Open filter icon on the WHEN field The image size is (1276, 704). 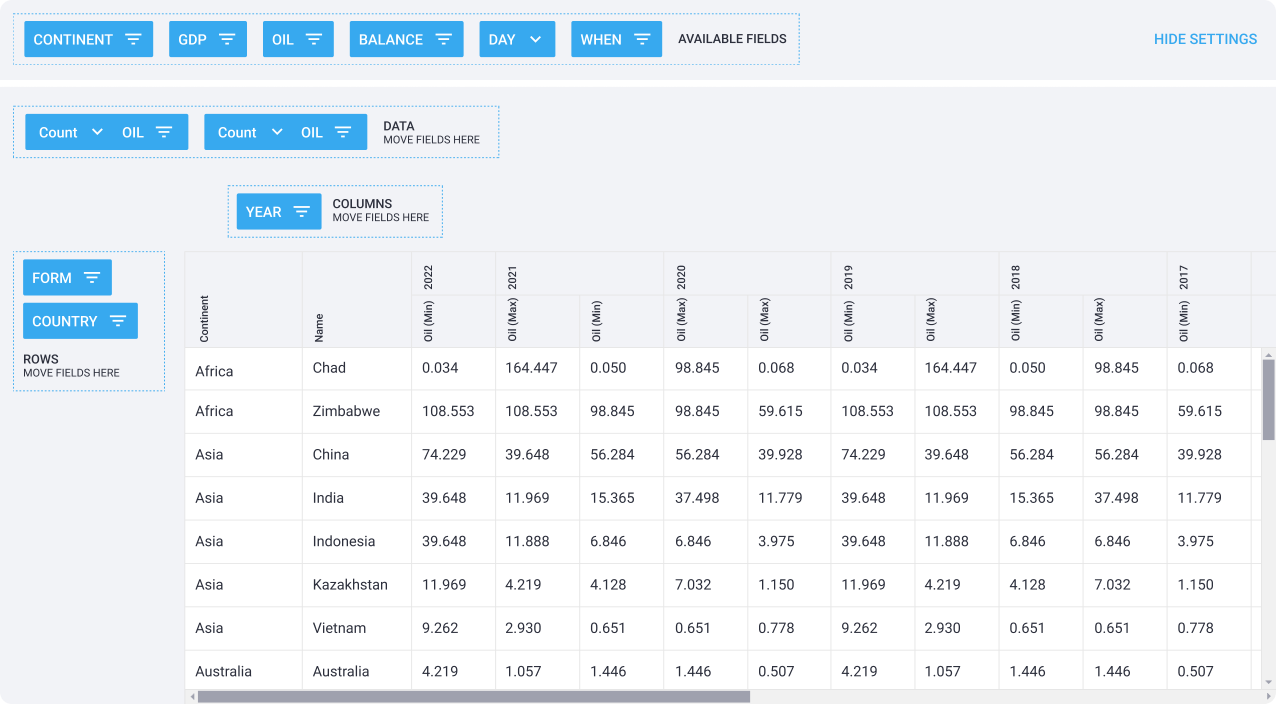642,40
